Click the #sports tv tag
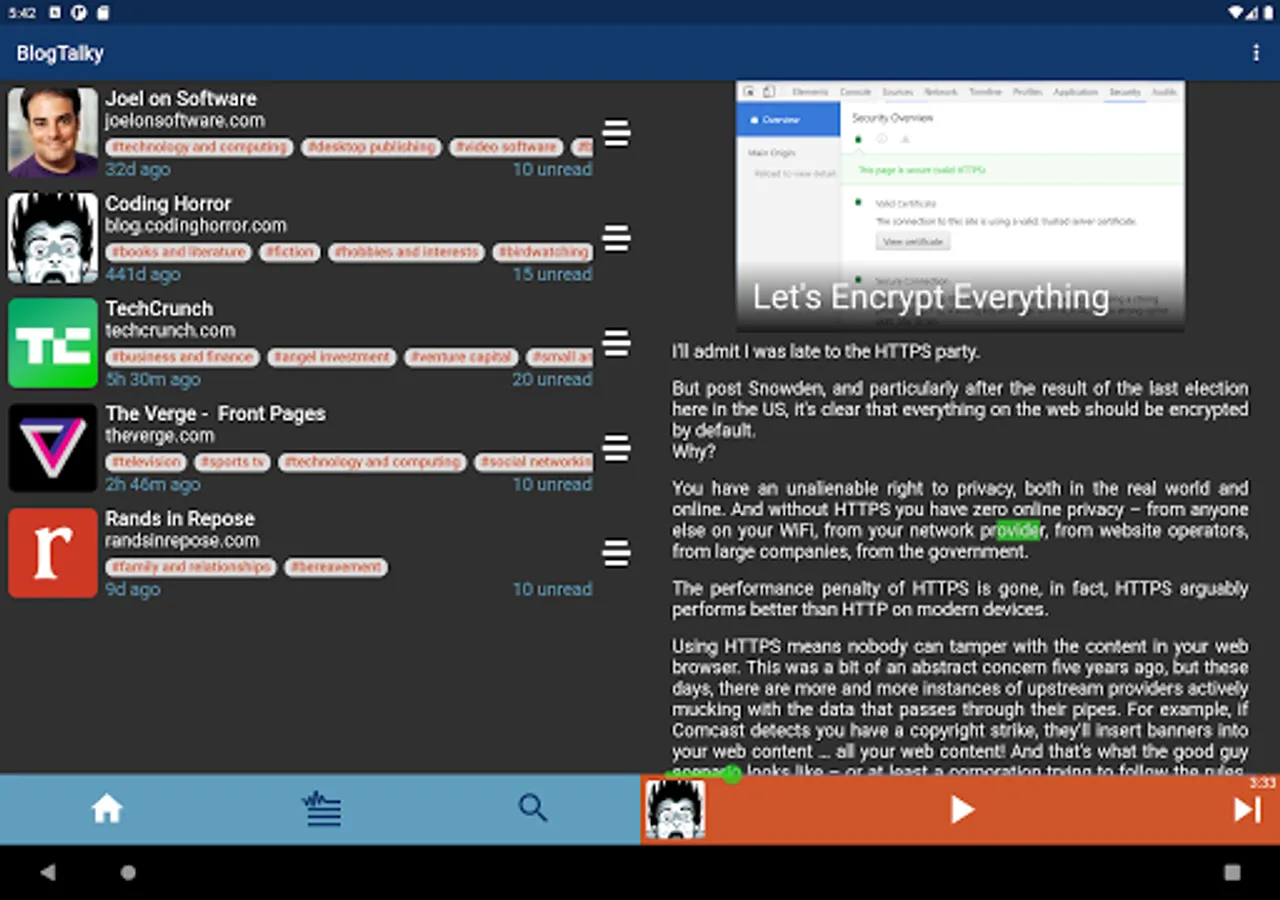Viewport: 1280px width, 900px height. coord(232,462)
